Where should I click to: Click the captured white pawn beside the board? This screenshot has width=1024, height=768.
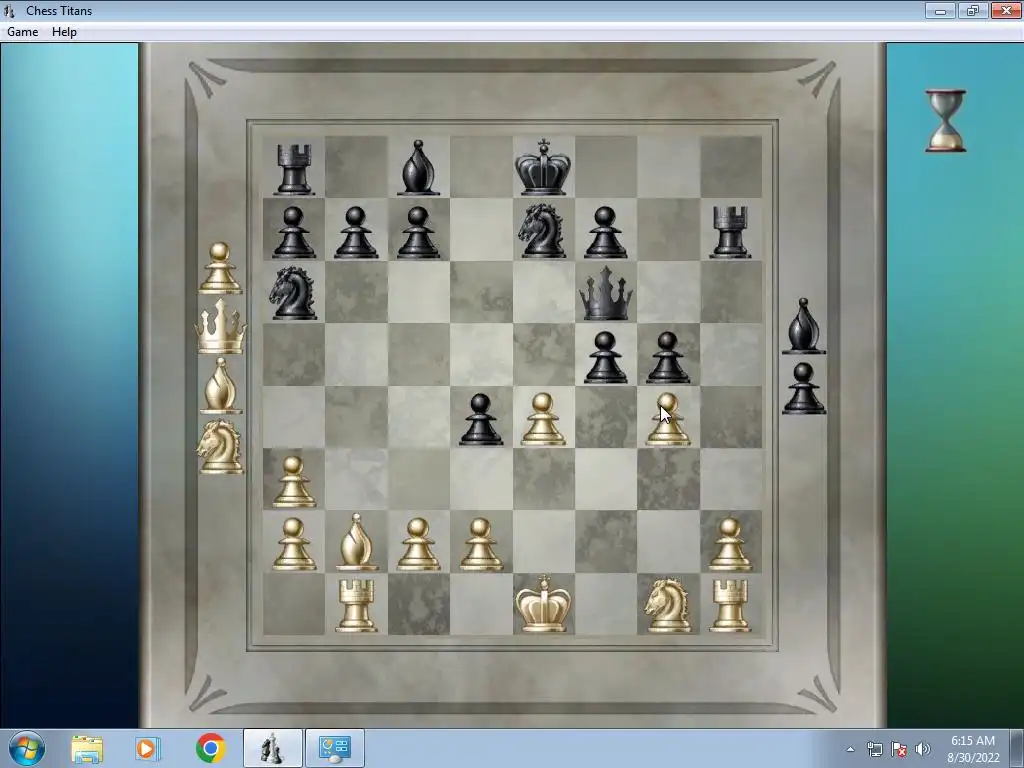click(220, 268)
